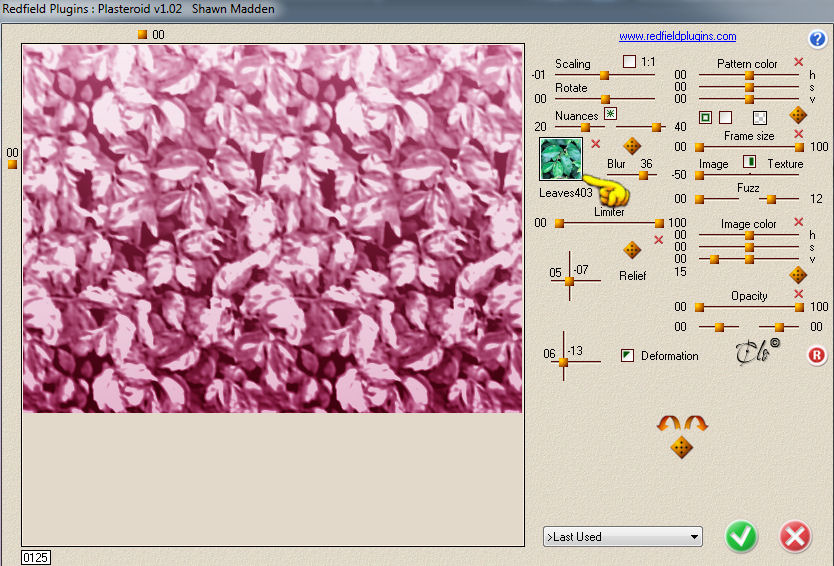Open the www.redfieldplugins.com link

tap(678, 36)
